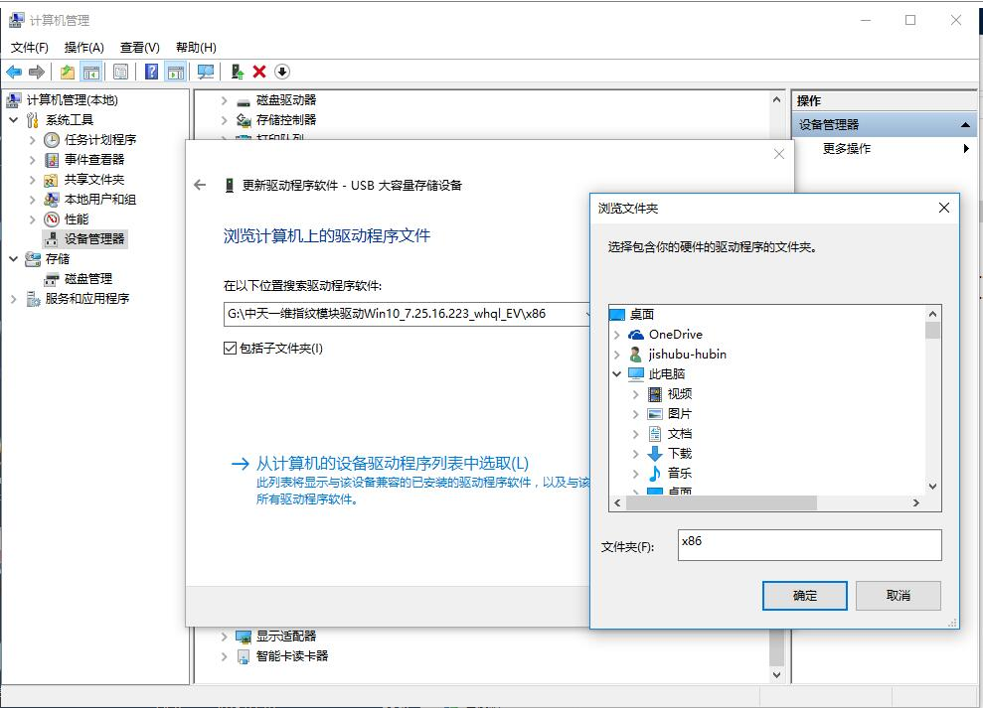This screenshot has width=983, height=710.
Task: Open the 操作(A) menu
Action: [84, 47]
